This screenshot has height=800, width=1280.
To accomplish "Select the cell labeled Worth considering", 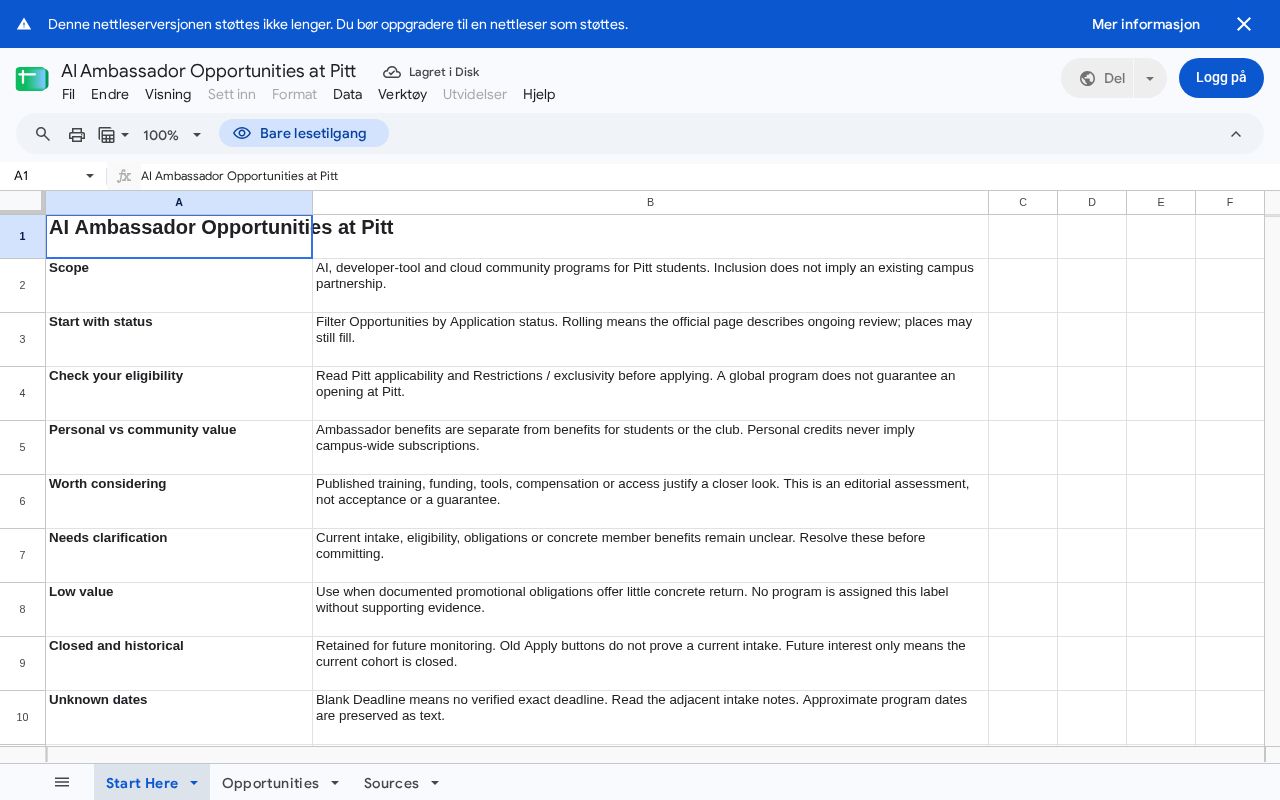I will (179, 501).
